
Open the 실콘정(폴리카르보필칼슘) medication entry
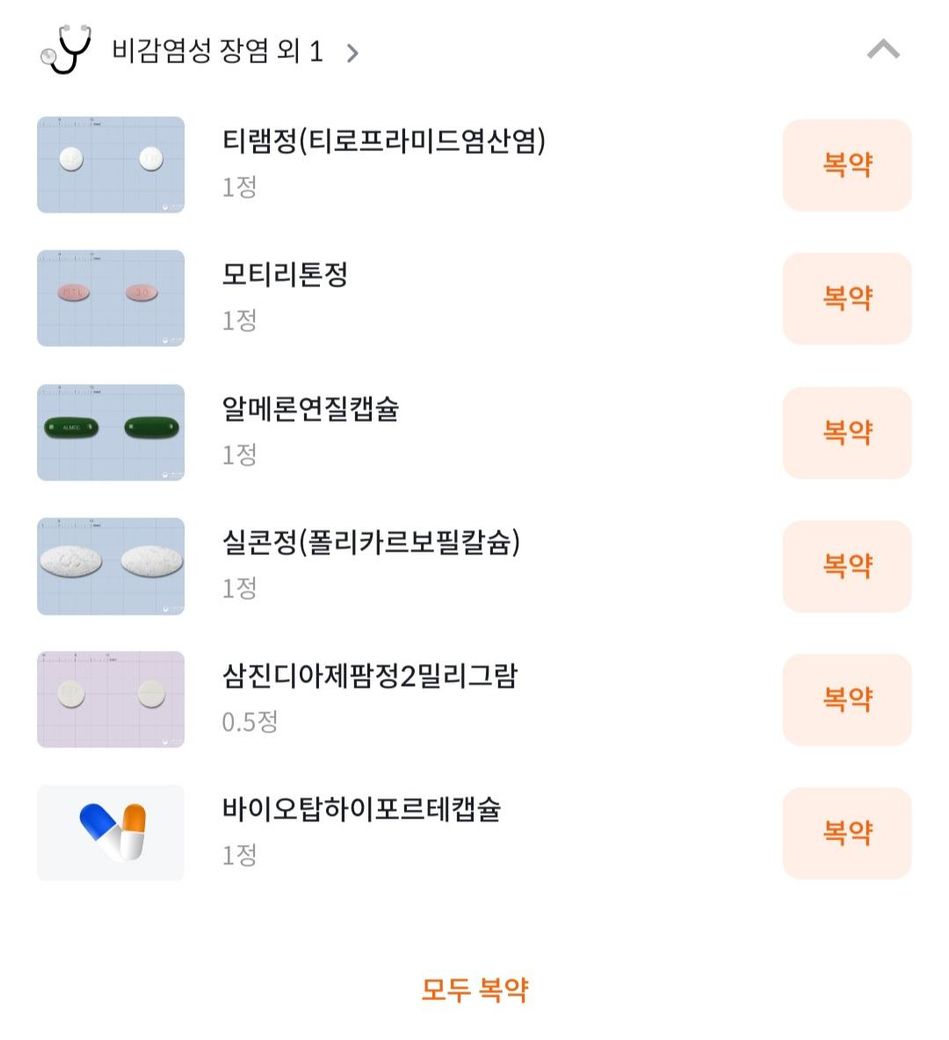pyautogui.click(x=371, y=542)
